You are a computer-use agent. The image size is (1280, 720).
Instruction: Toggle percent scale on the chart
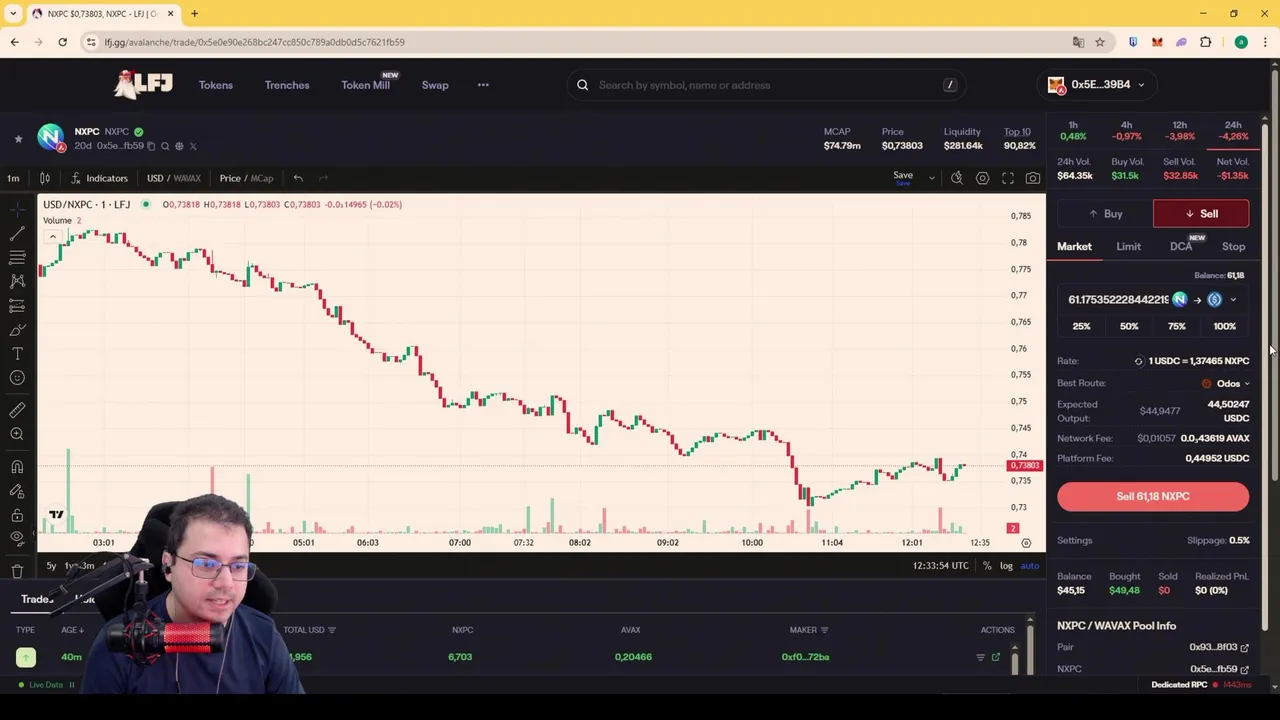pyautogui.click(x=987, y=566)
